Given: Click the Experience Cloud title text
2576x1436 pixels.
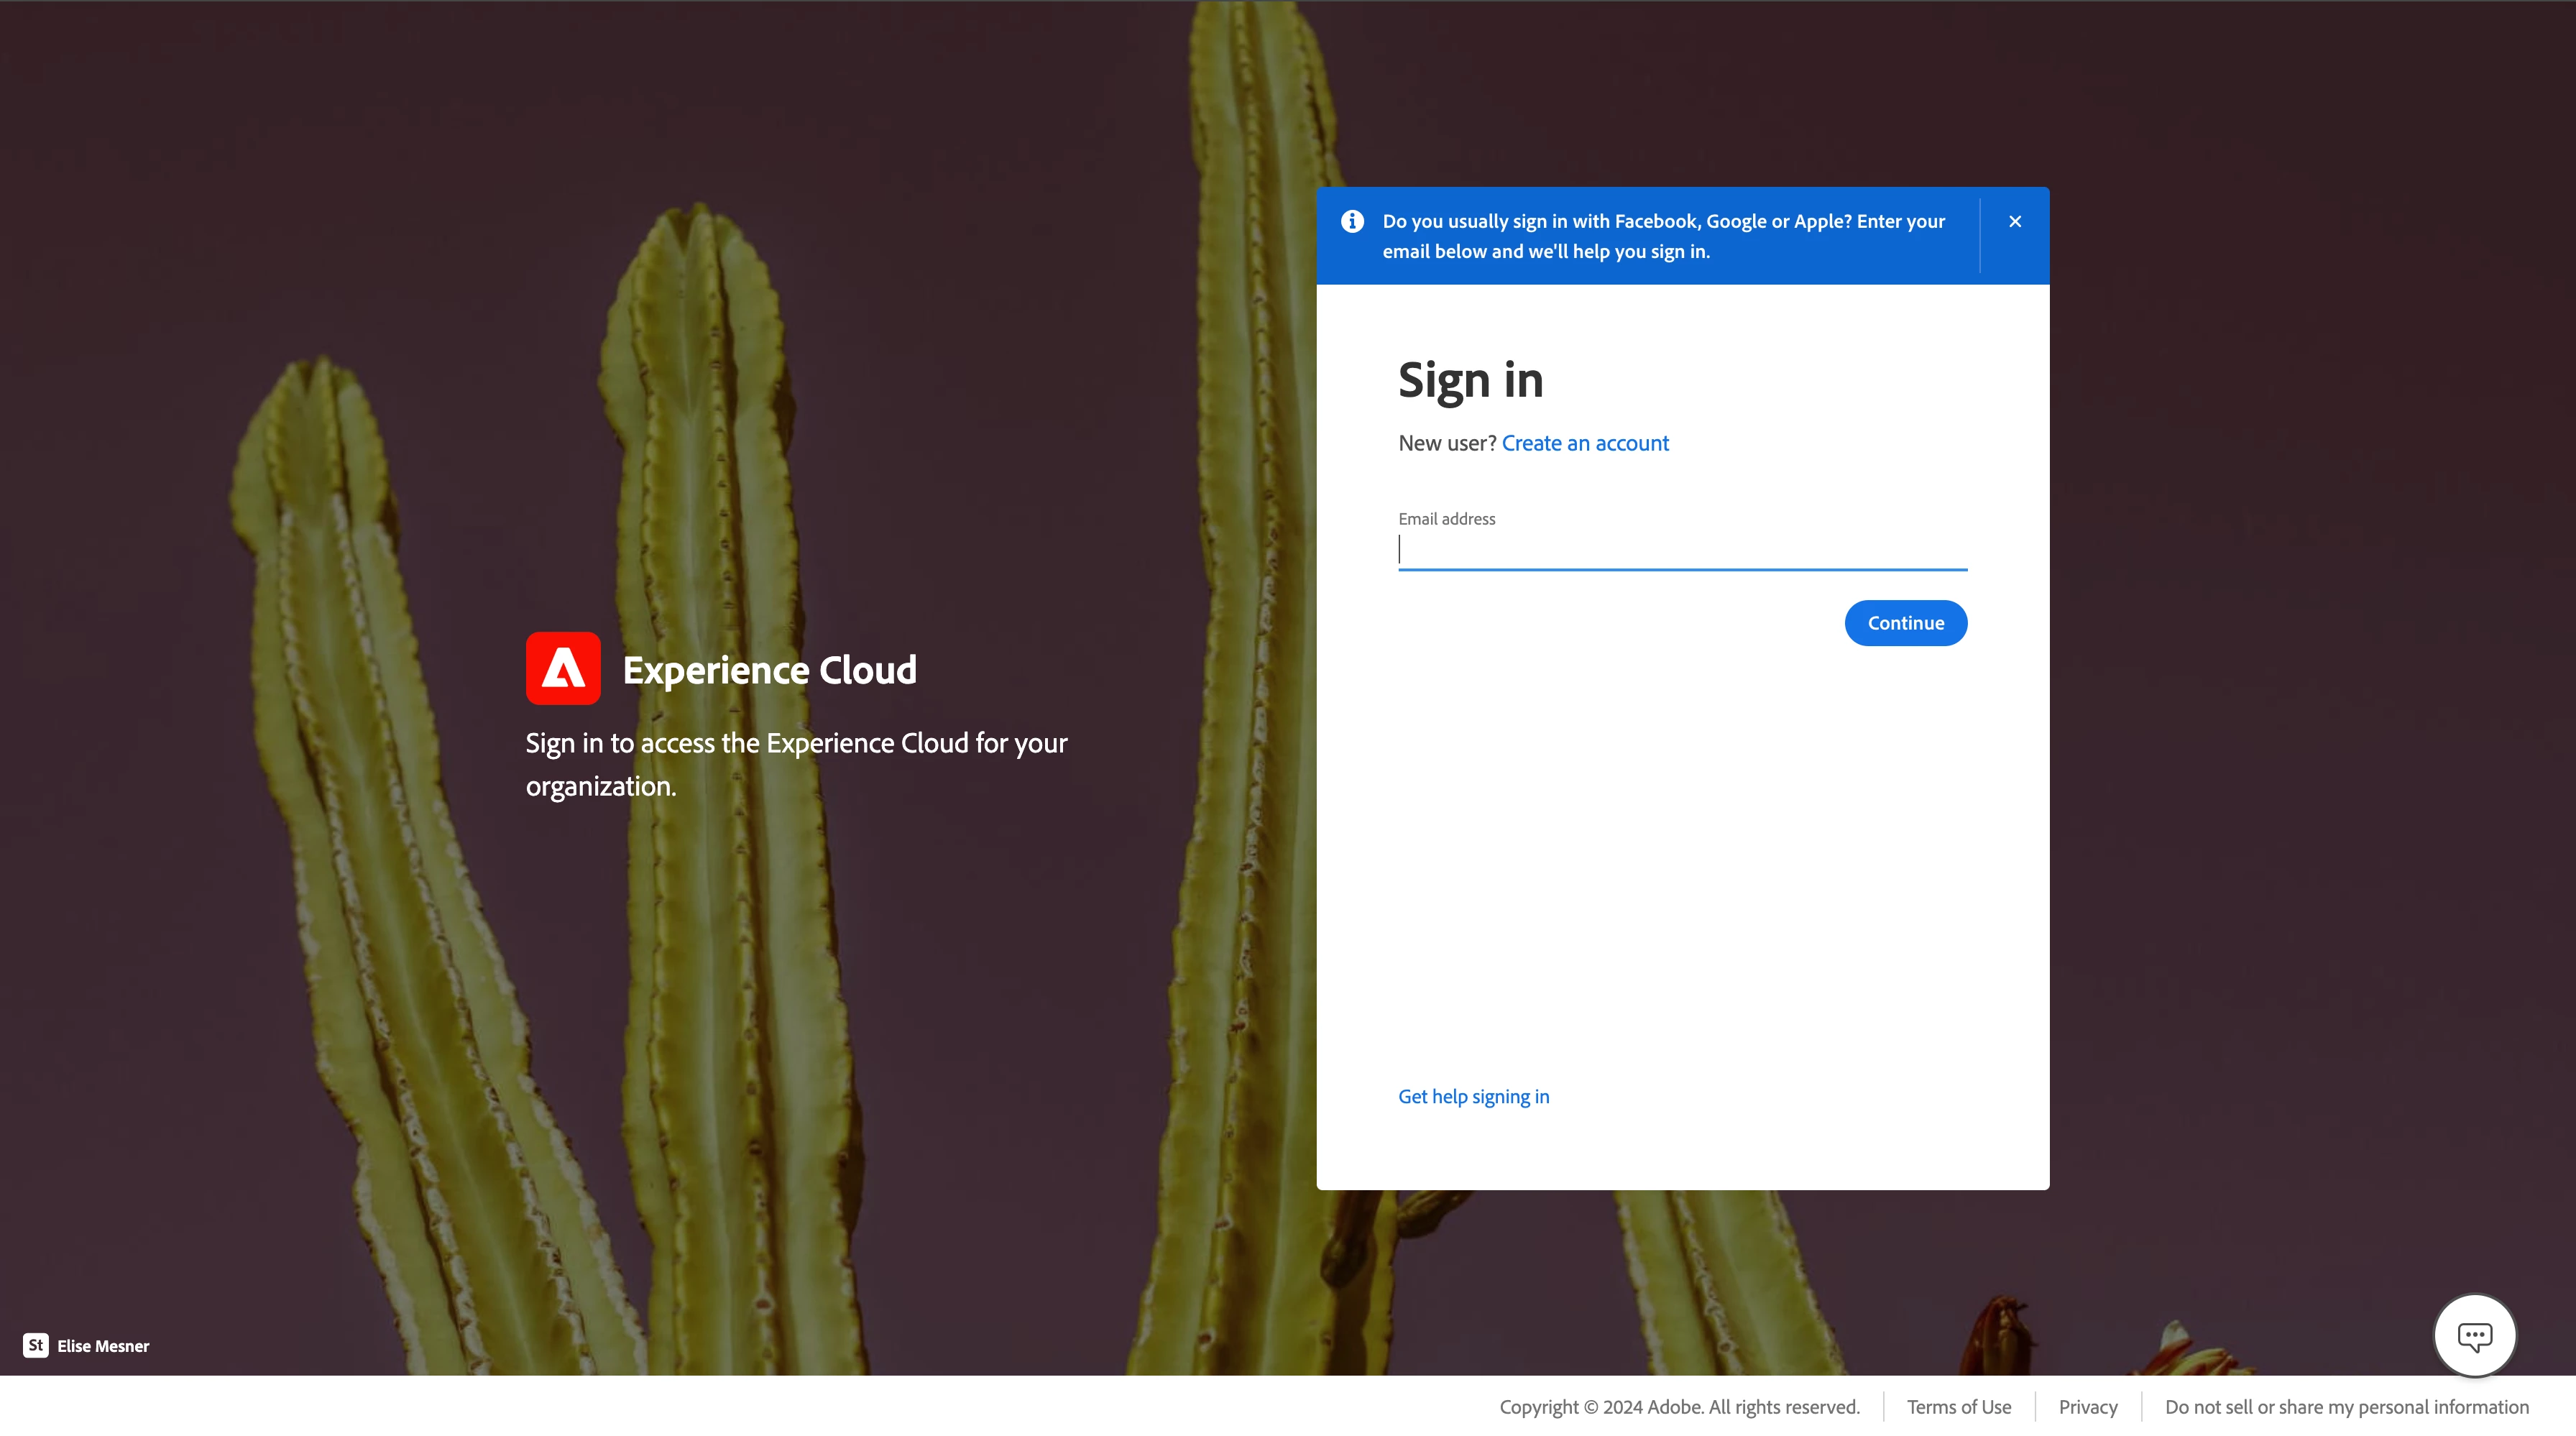Looking at the screenshot, I should tap(769, 669).
